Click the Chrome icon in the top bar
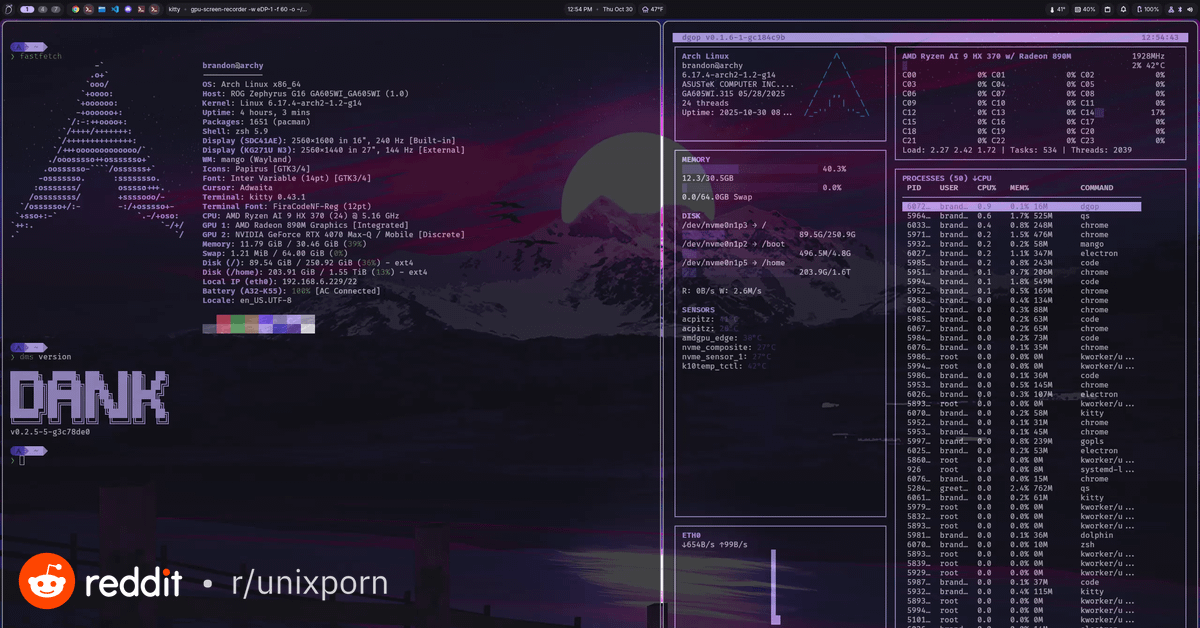 coord(77,9)
